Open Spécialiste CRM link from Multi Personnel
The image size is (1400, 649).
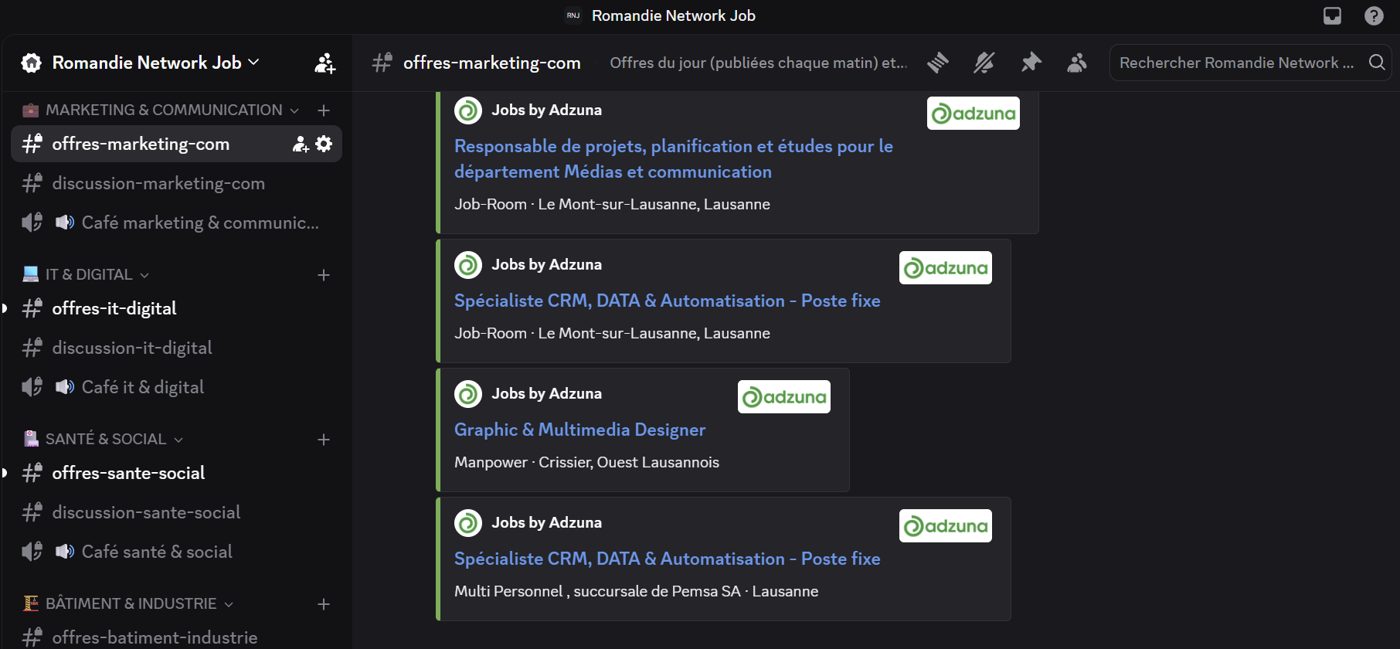667,558
